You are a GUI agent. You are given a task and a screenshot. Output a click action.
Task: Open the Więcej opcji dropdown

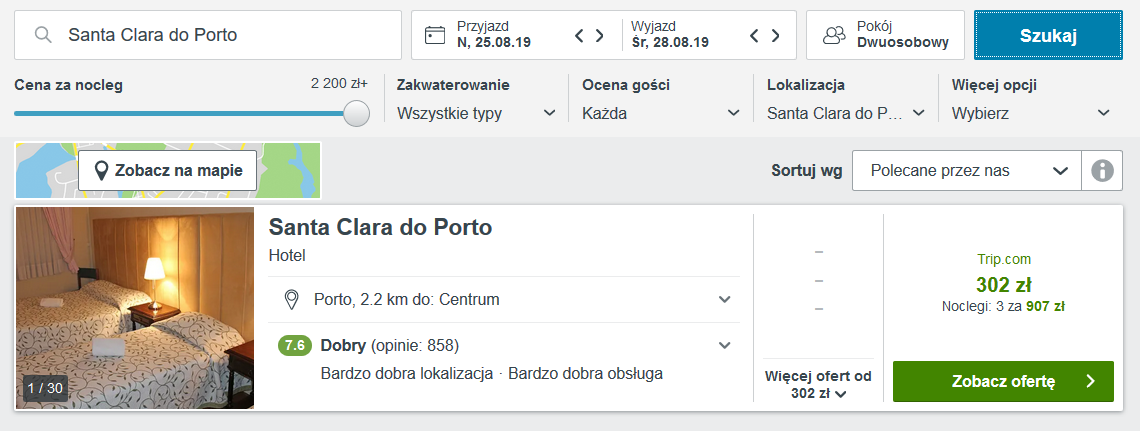coord(1032,113)
